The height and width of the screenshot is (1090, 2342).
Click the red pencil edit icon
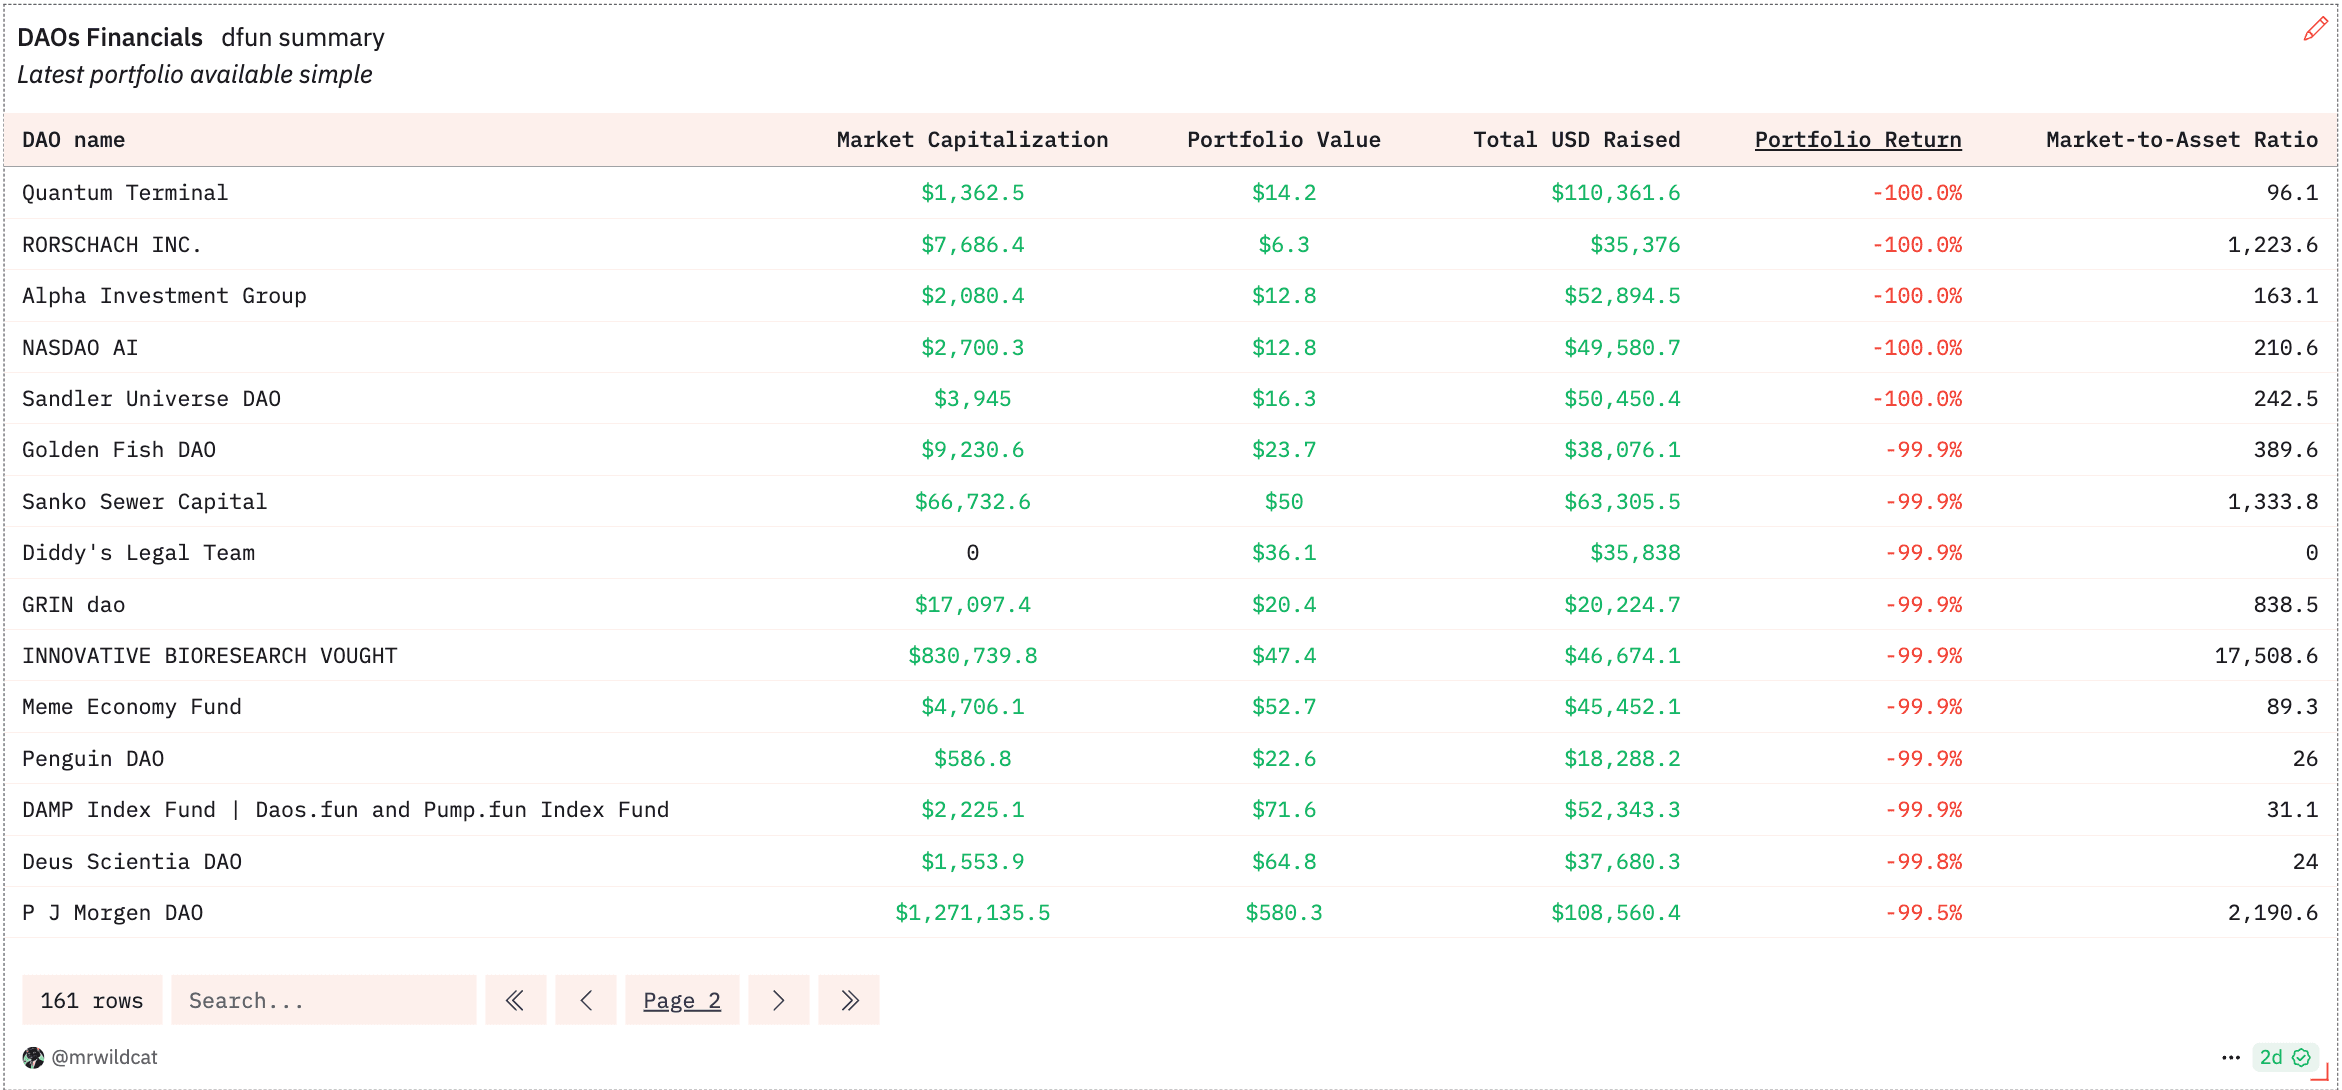2315,29
